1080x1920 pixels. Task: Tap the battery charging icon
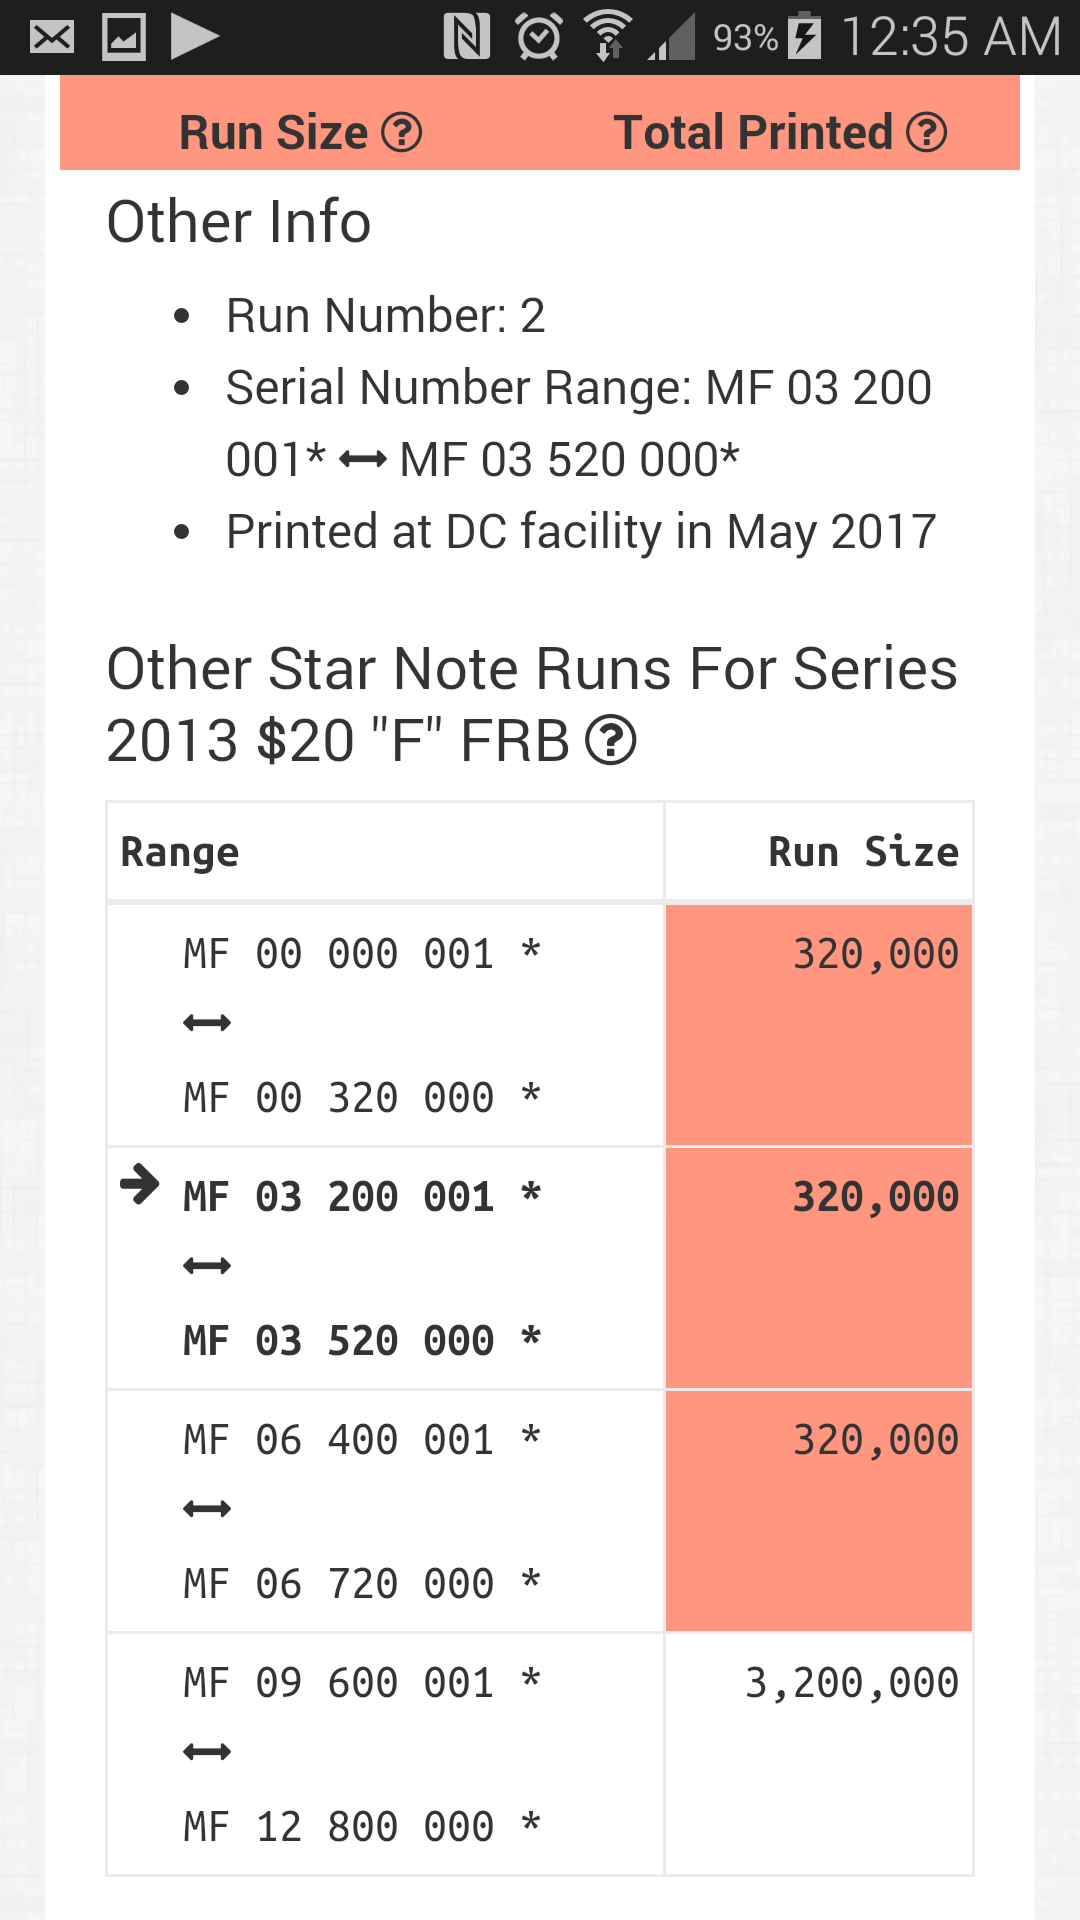(804, 38)
